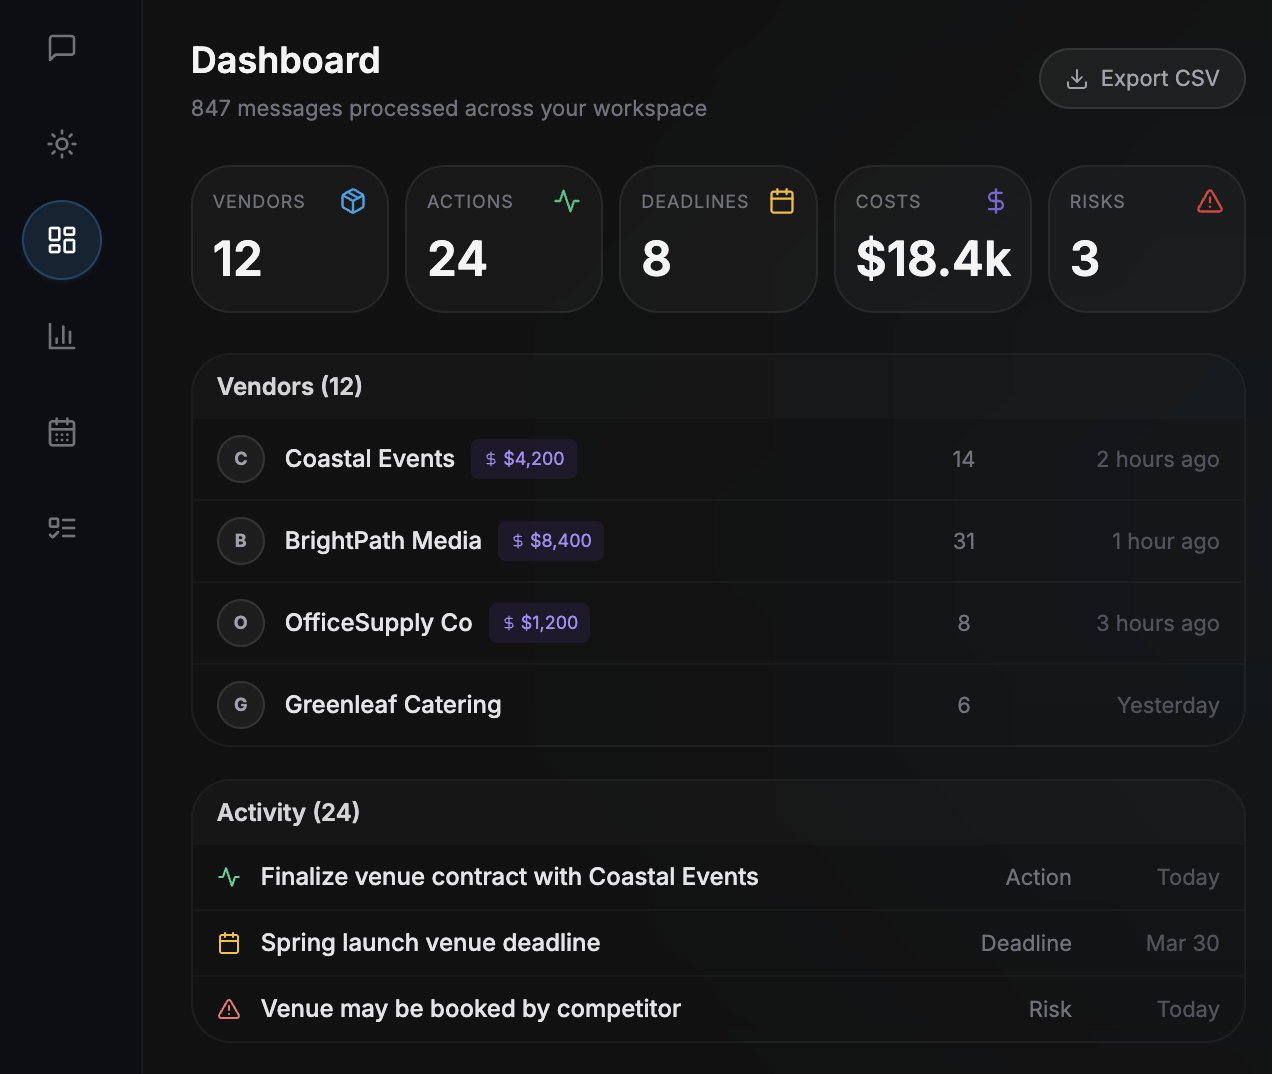Viewport: 1272px width, 1074px height.
Task: Click the Export CSV button
Action: (1142, 78)
